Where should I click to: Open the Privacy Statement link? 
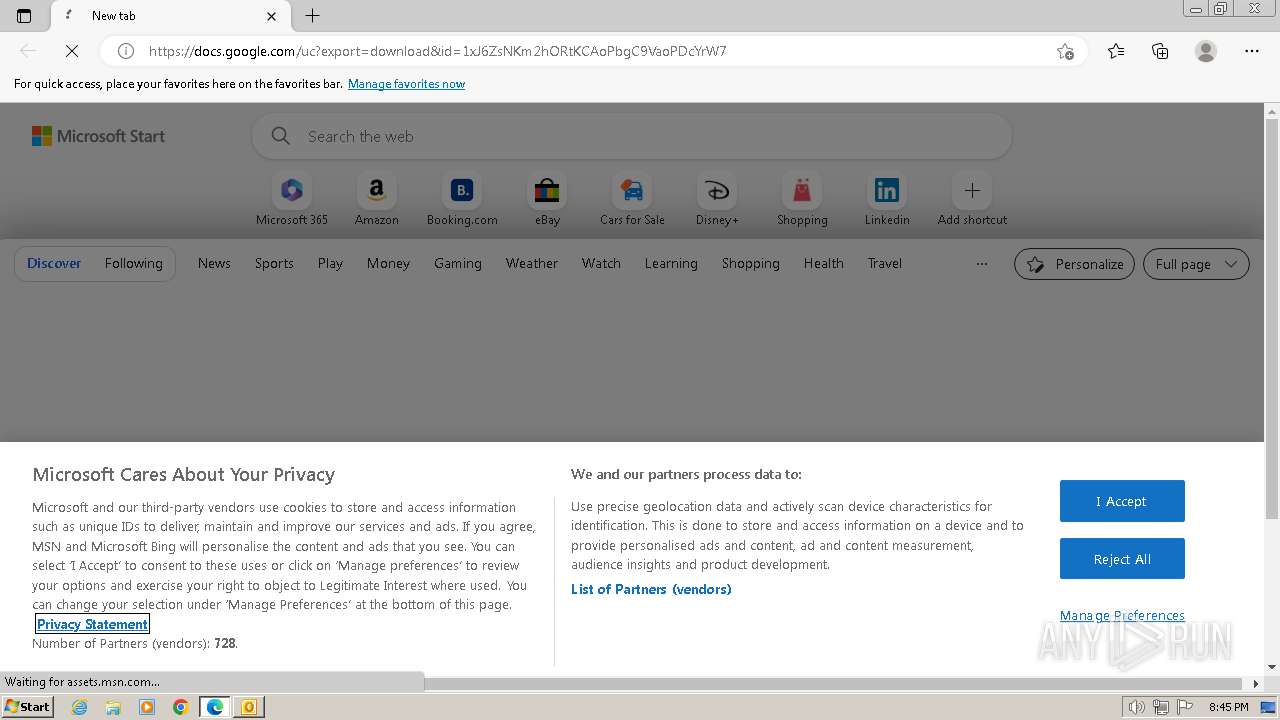click(92, 624)
